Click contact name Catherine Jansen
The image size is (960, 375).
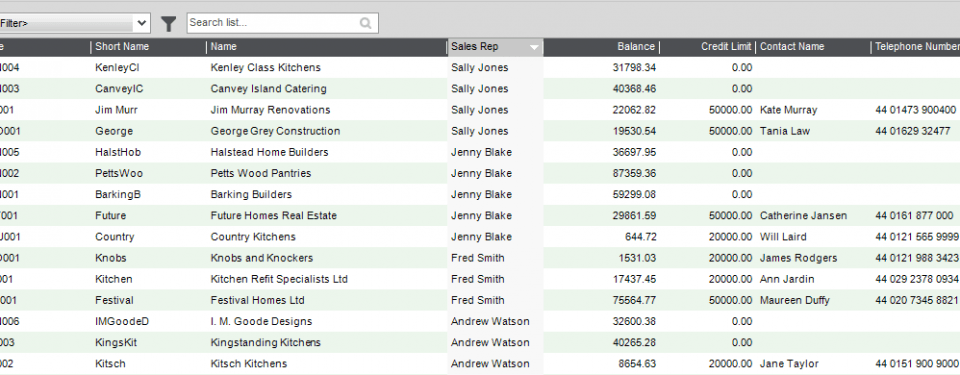click(803, 216)
